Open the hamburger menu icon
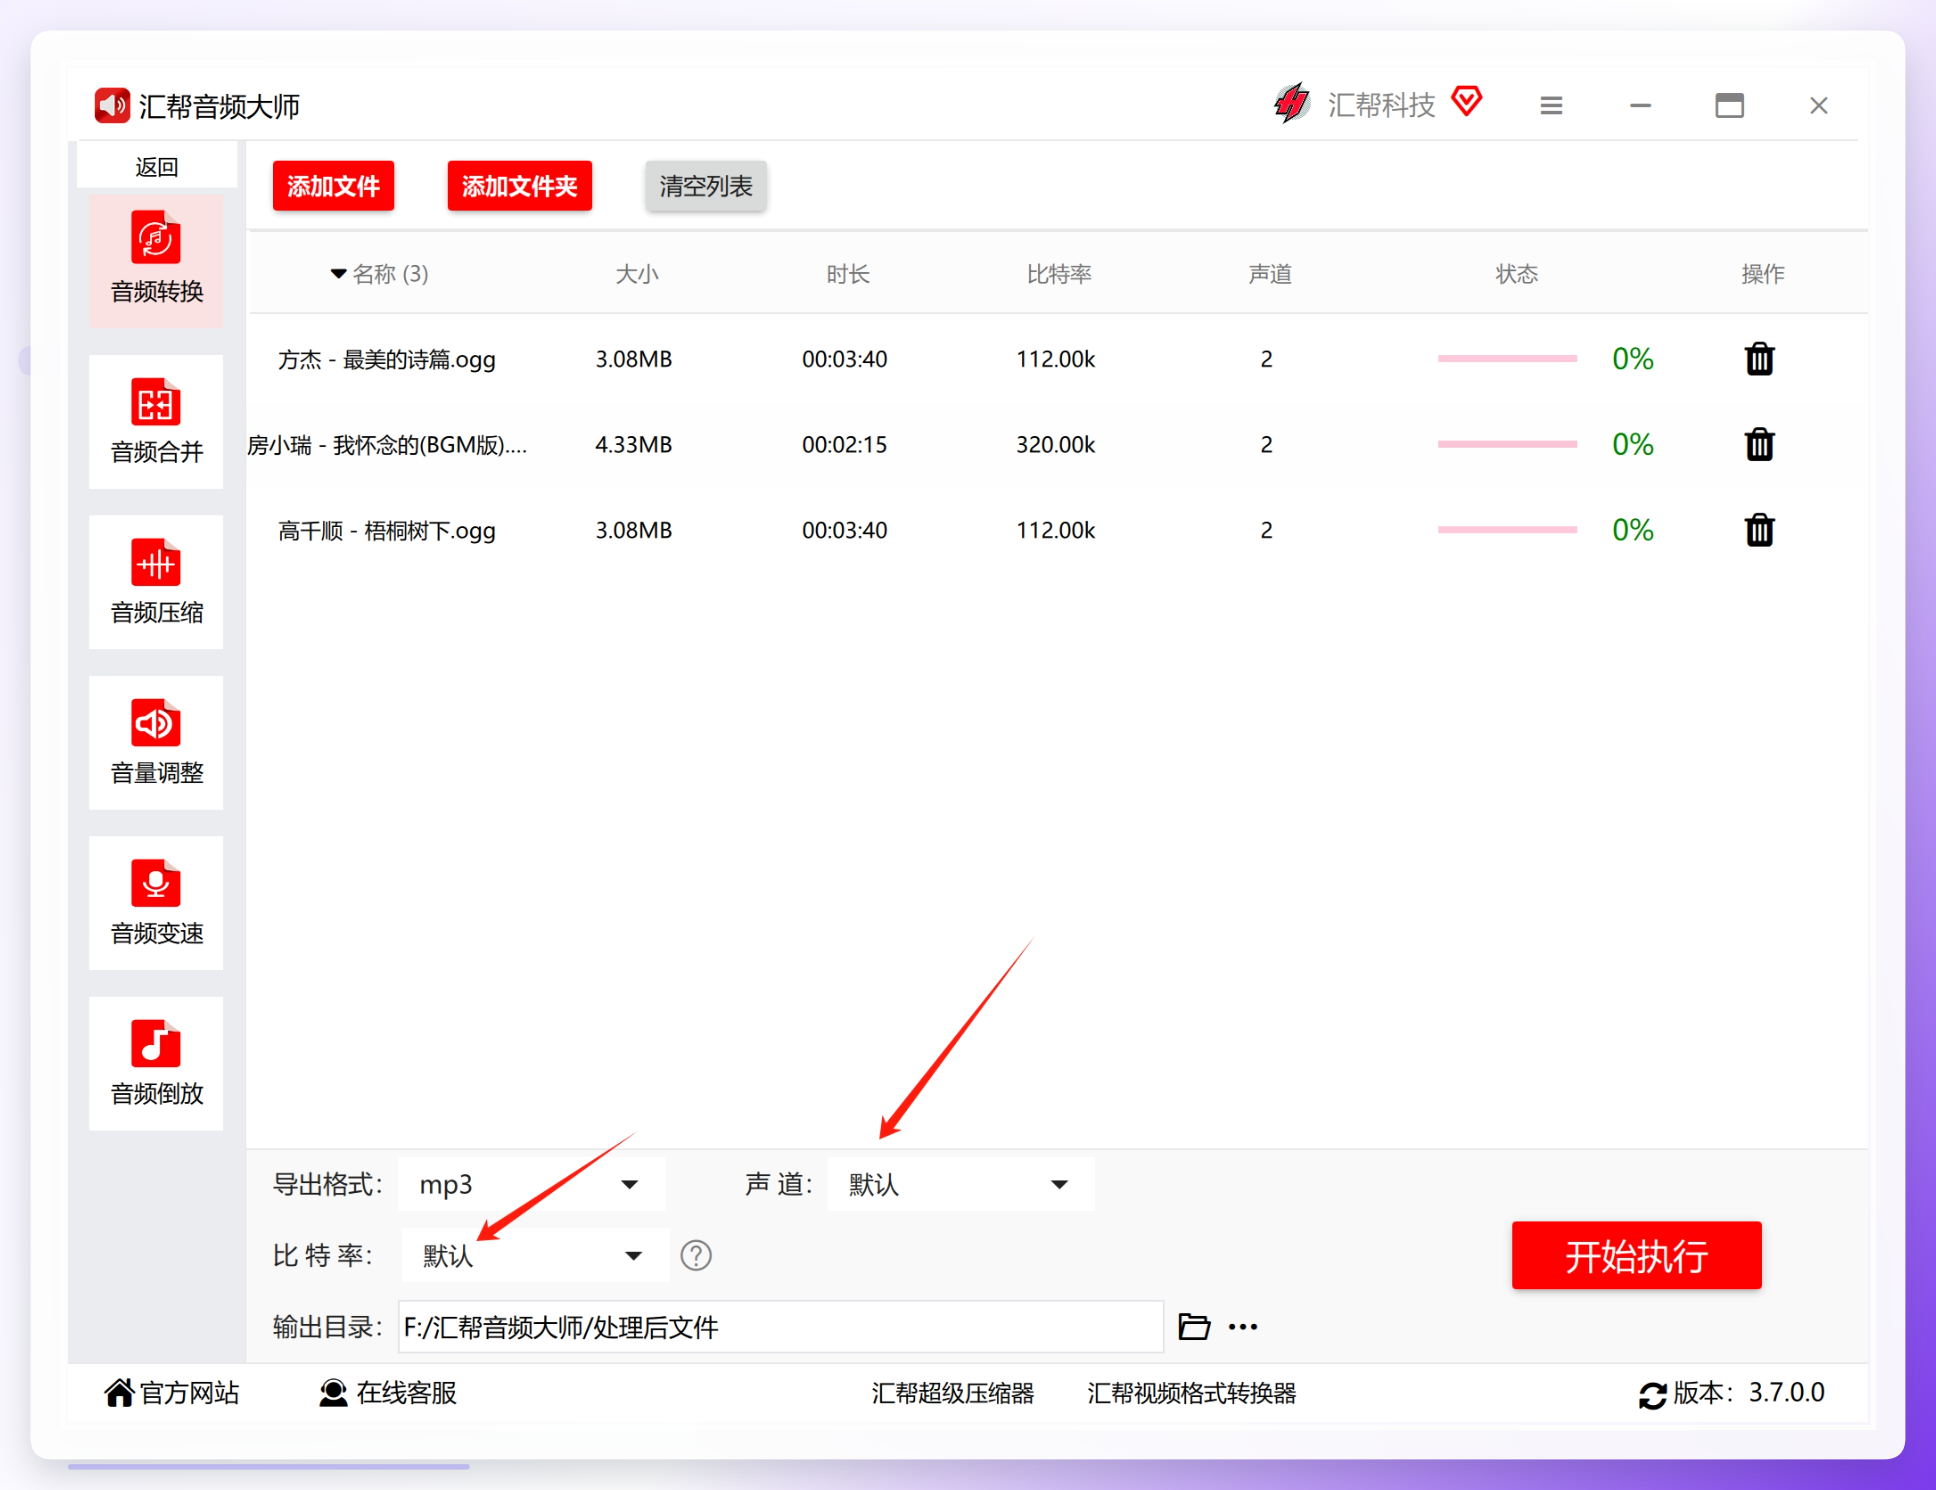 click(x=1551, y=105)
